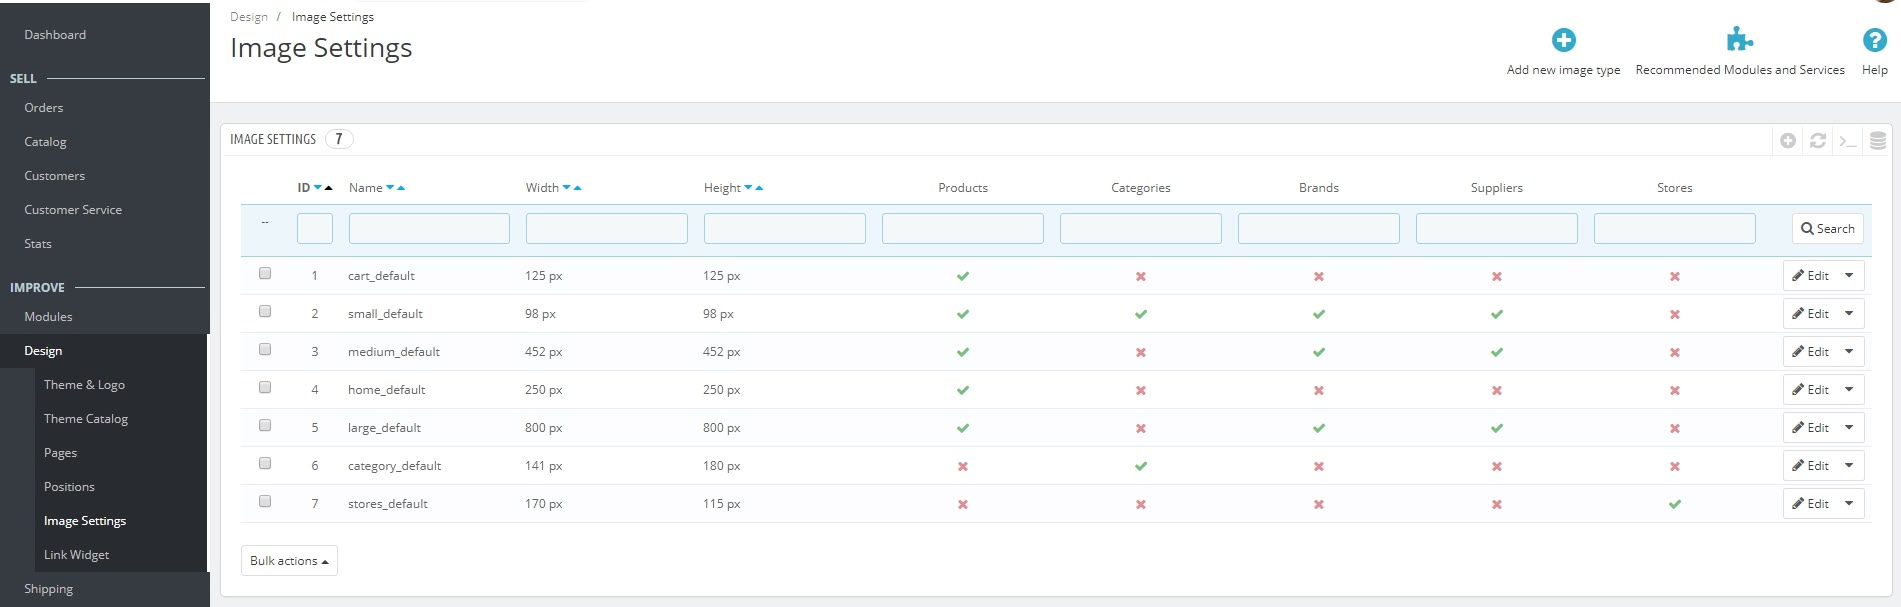Click the Search button
1901x607 pixels.
point(1827,229)
